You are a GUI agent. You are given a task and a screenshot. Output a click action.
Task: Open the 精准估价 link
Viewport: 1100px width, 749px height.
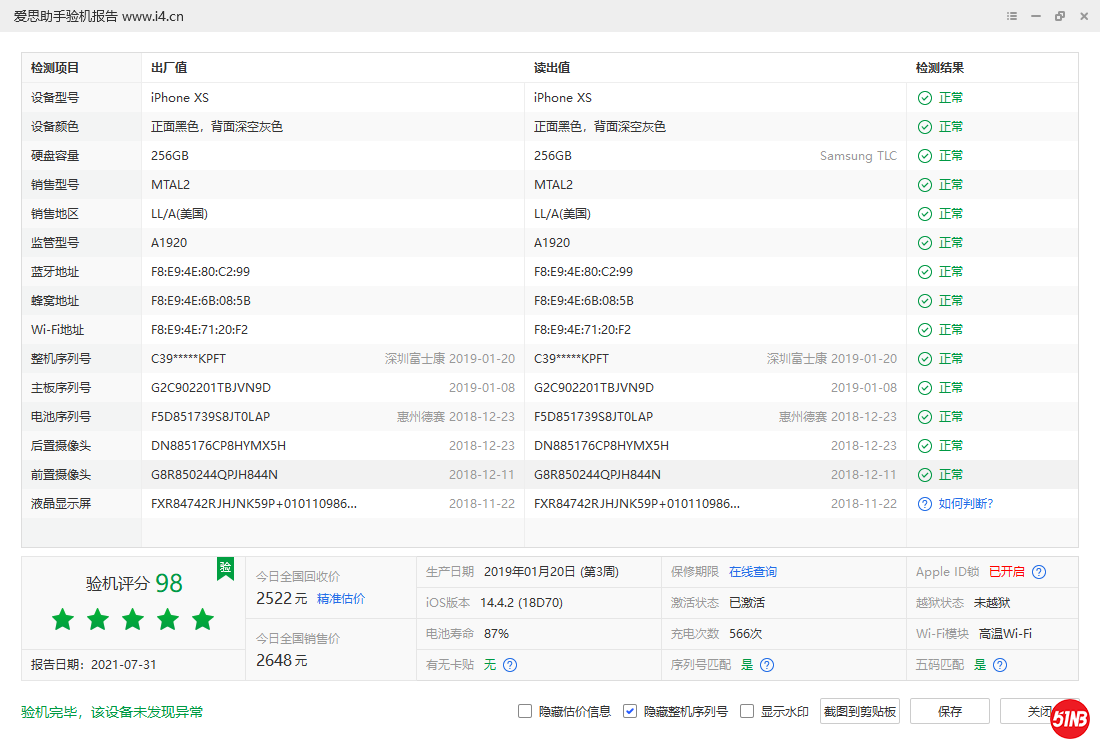(341, 599)
